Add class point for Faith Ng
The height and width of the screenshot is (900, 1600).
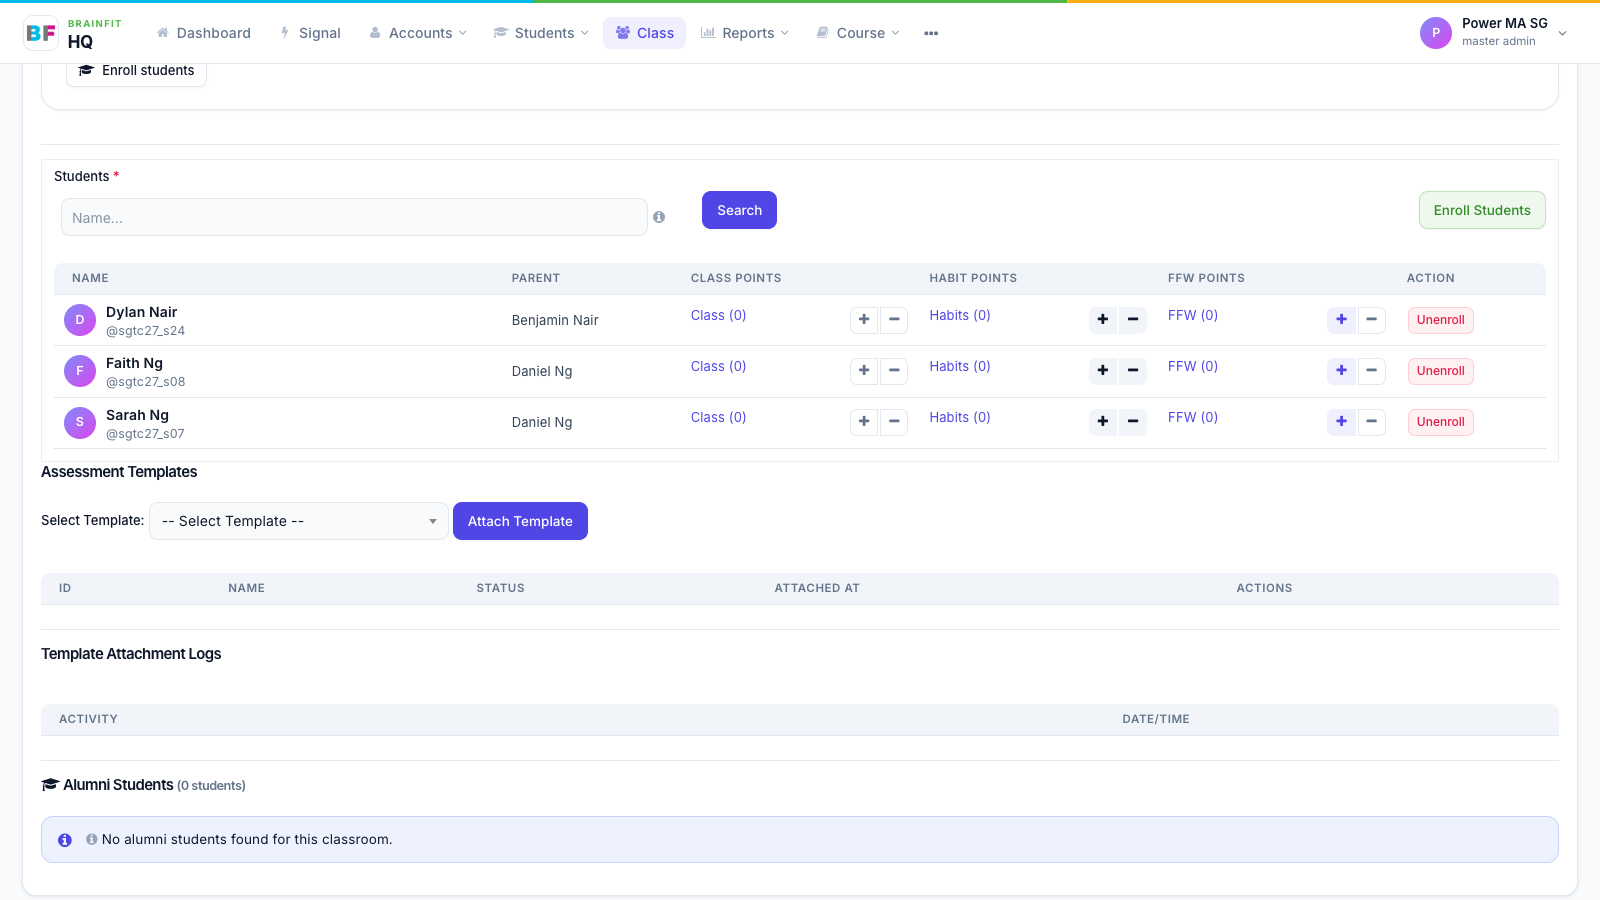tap(864, 371)
